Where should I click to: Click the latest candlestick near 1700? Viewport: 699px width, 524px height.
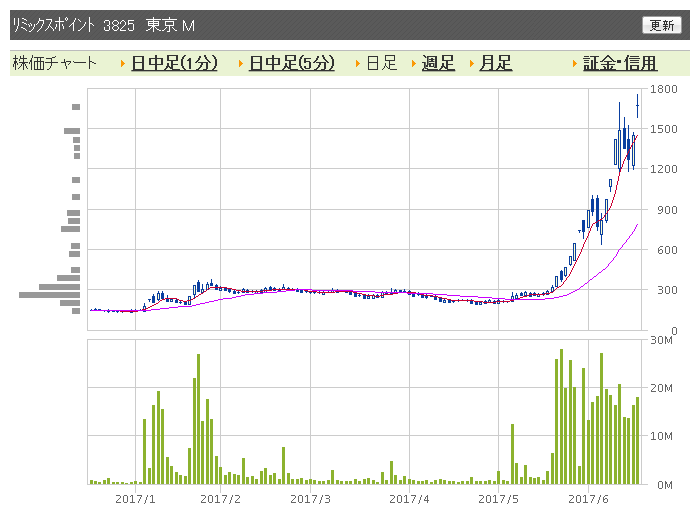pyautogui.click(x=637, y=106)
